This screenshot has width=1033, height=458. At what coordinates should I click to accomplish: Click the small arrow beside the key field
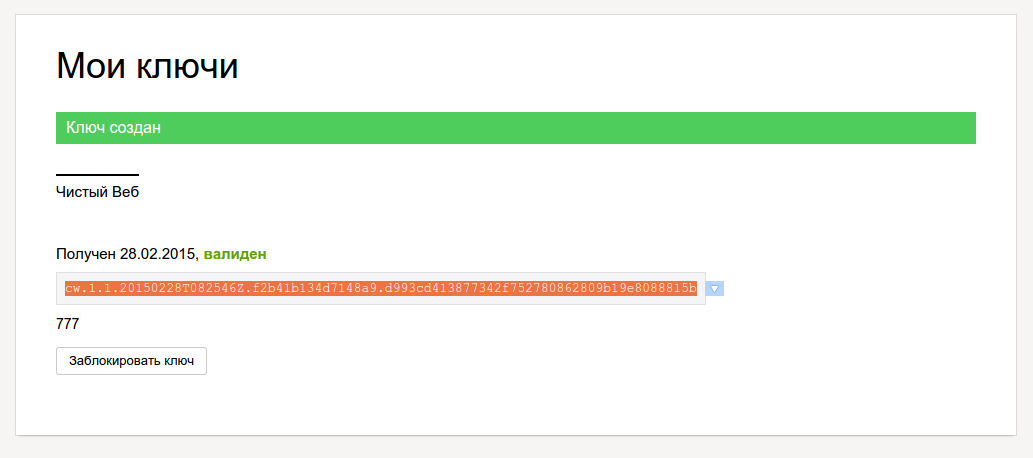pyautogui.click(x=714, y=288)
